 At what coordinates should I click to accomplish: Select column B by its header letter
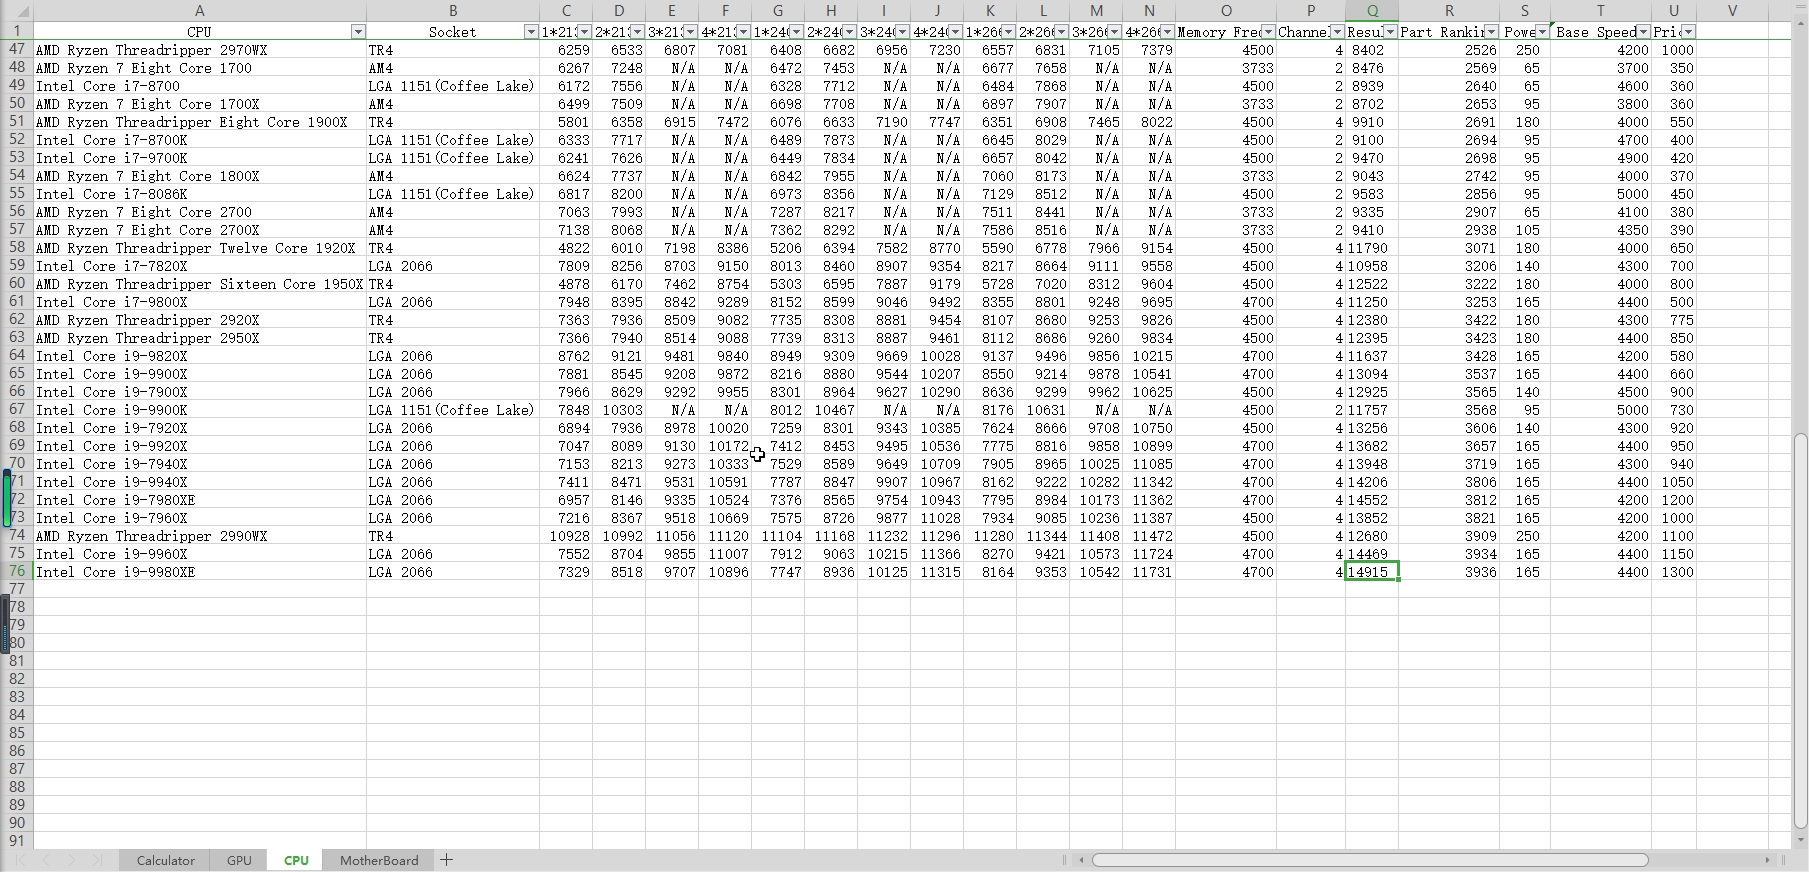pos(453,11)
